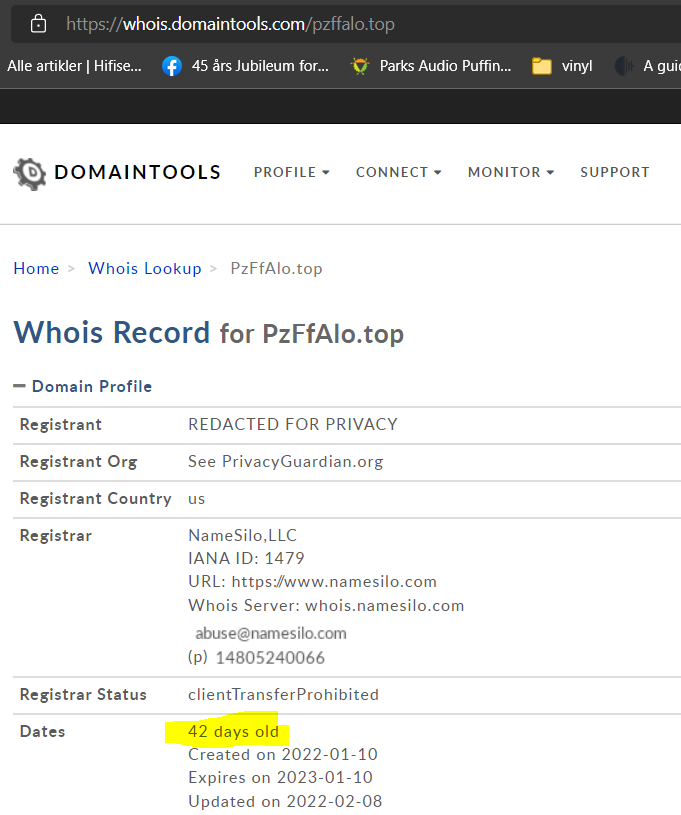Select the namesilo.com URL text
Image resolution: width=681 pixels, height=815 pixels.
click(x=334, y=582)
